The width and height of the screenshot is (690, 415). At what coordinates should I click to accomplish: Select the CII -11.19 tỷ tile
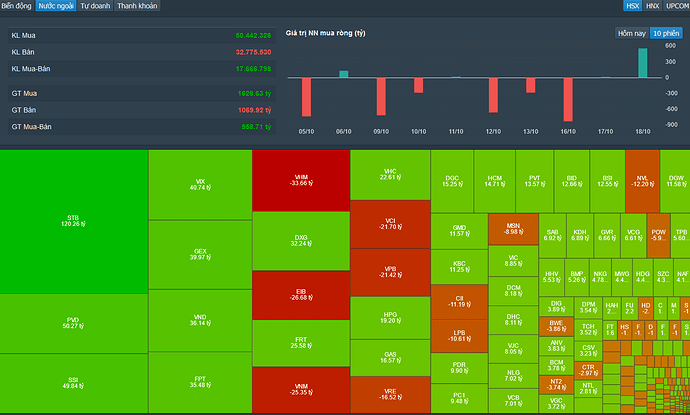[459, 302]
